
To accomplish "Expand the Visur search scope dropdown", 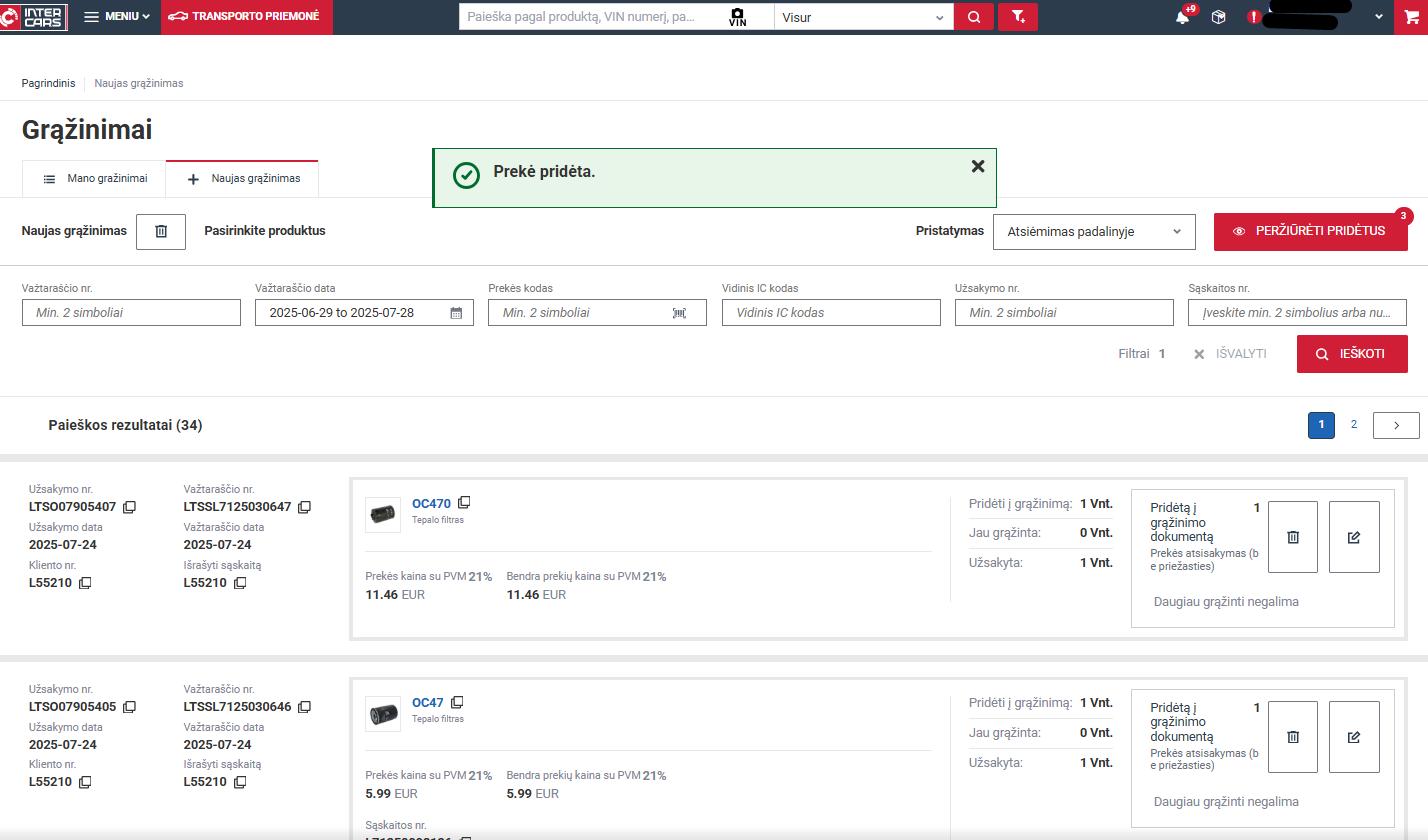I will 863,17.
